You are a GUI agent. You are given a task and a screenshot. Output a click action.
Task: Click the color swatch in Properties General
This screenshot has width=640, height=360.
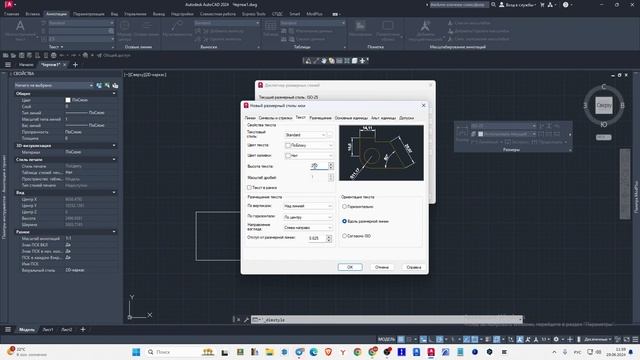[68, 100]
